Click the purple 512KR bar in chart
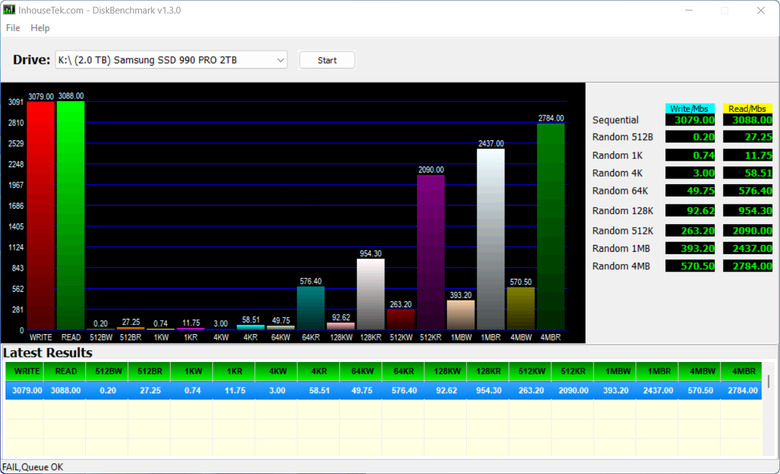 431,252
